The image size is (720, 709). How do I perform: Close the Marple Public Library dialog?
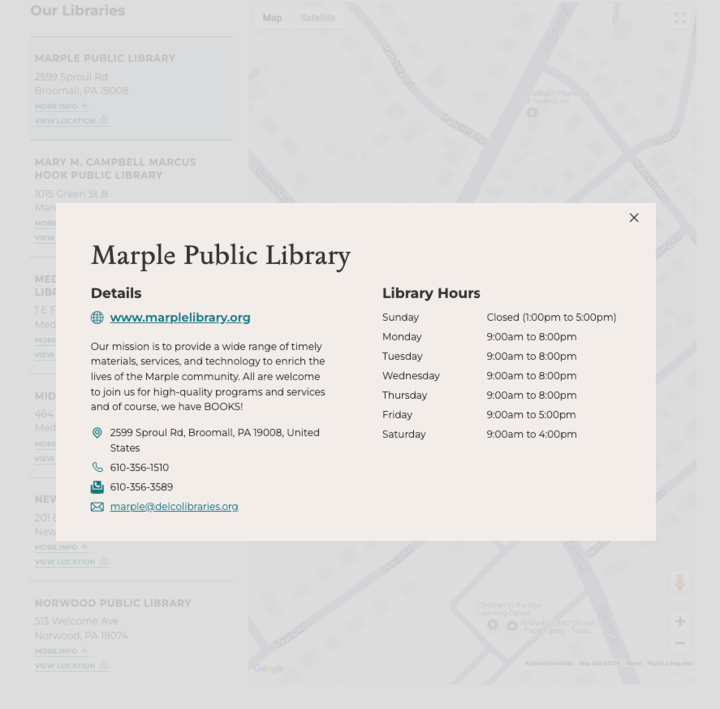click(x=634, y=218)
